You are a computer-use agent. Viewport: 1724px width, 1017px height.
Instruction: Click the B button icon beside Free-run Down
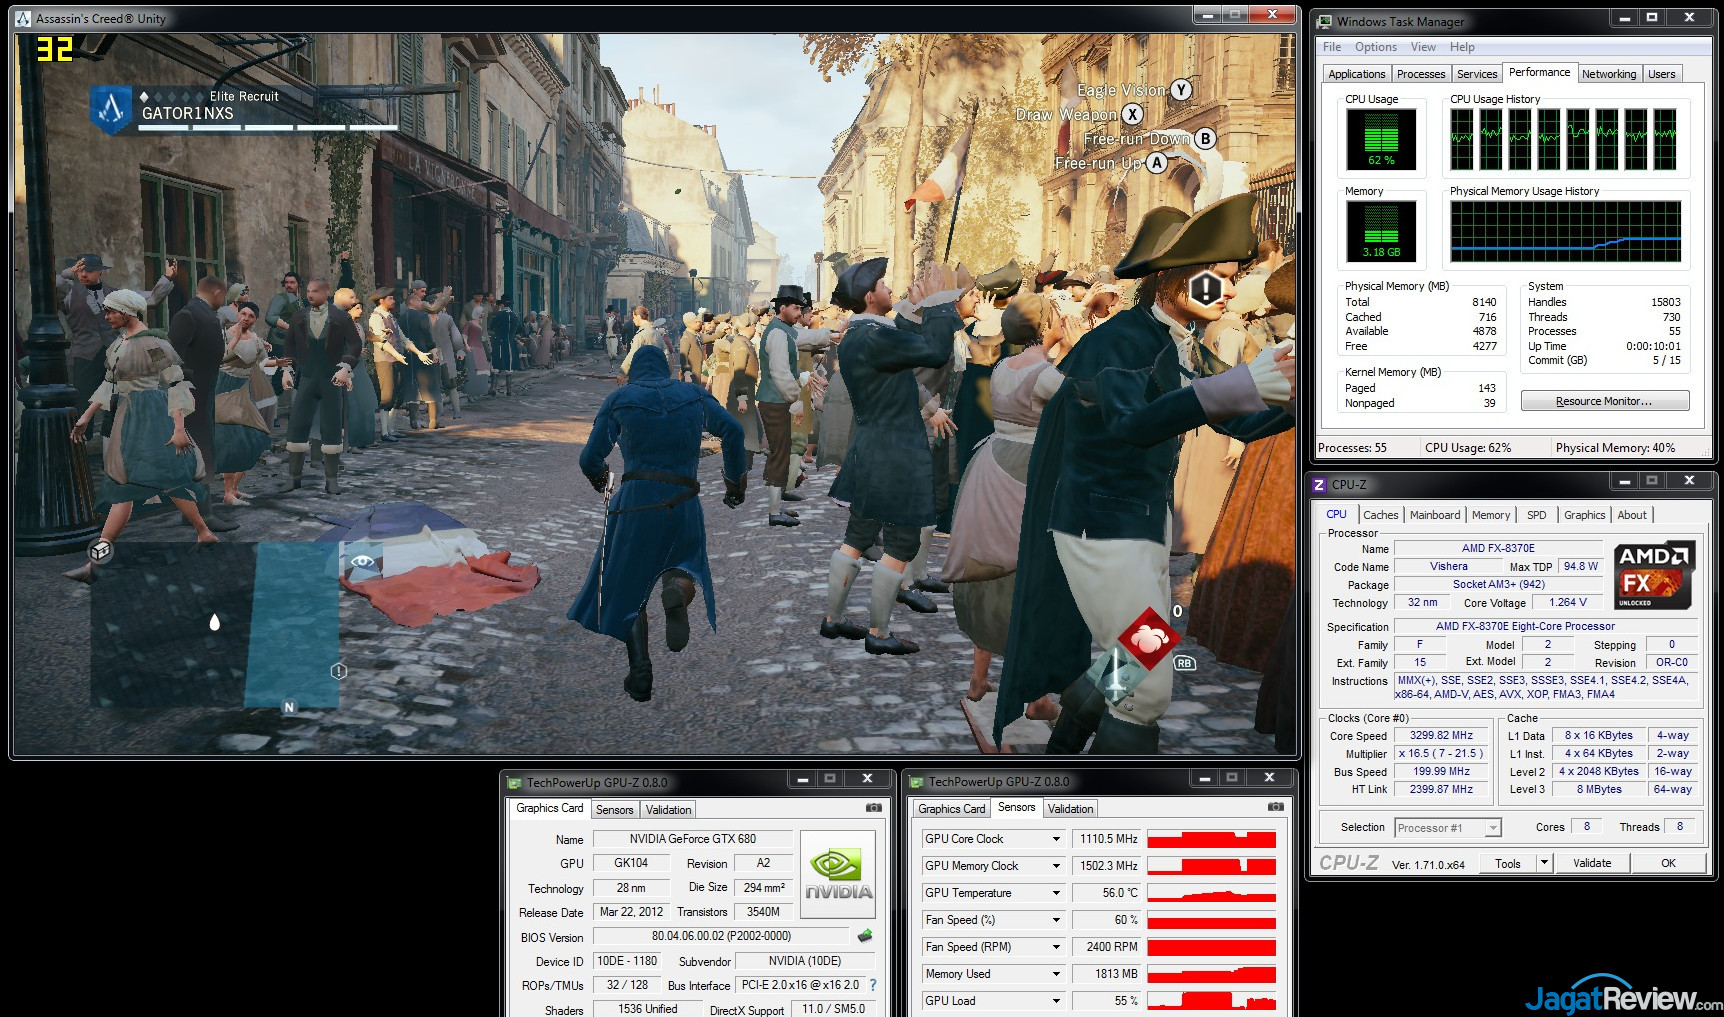coord(1205,139)
